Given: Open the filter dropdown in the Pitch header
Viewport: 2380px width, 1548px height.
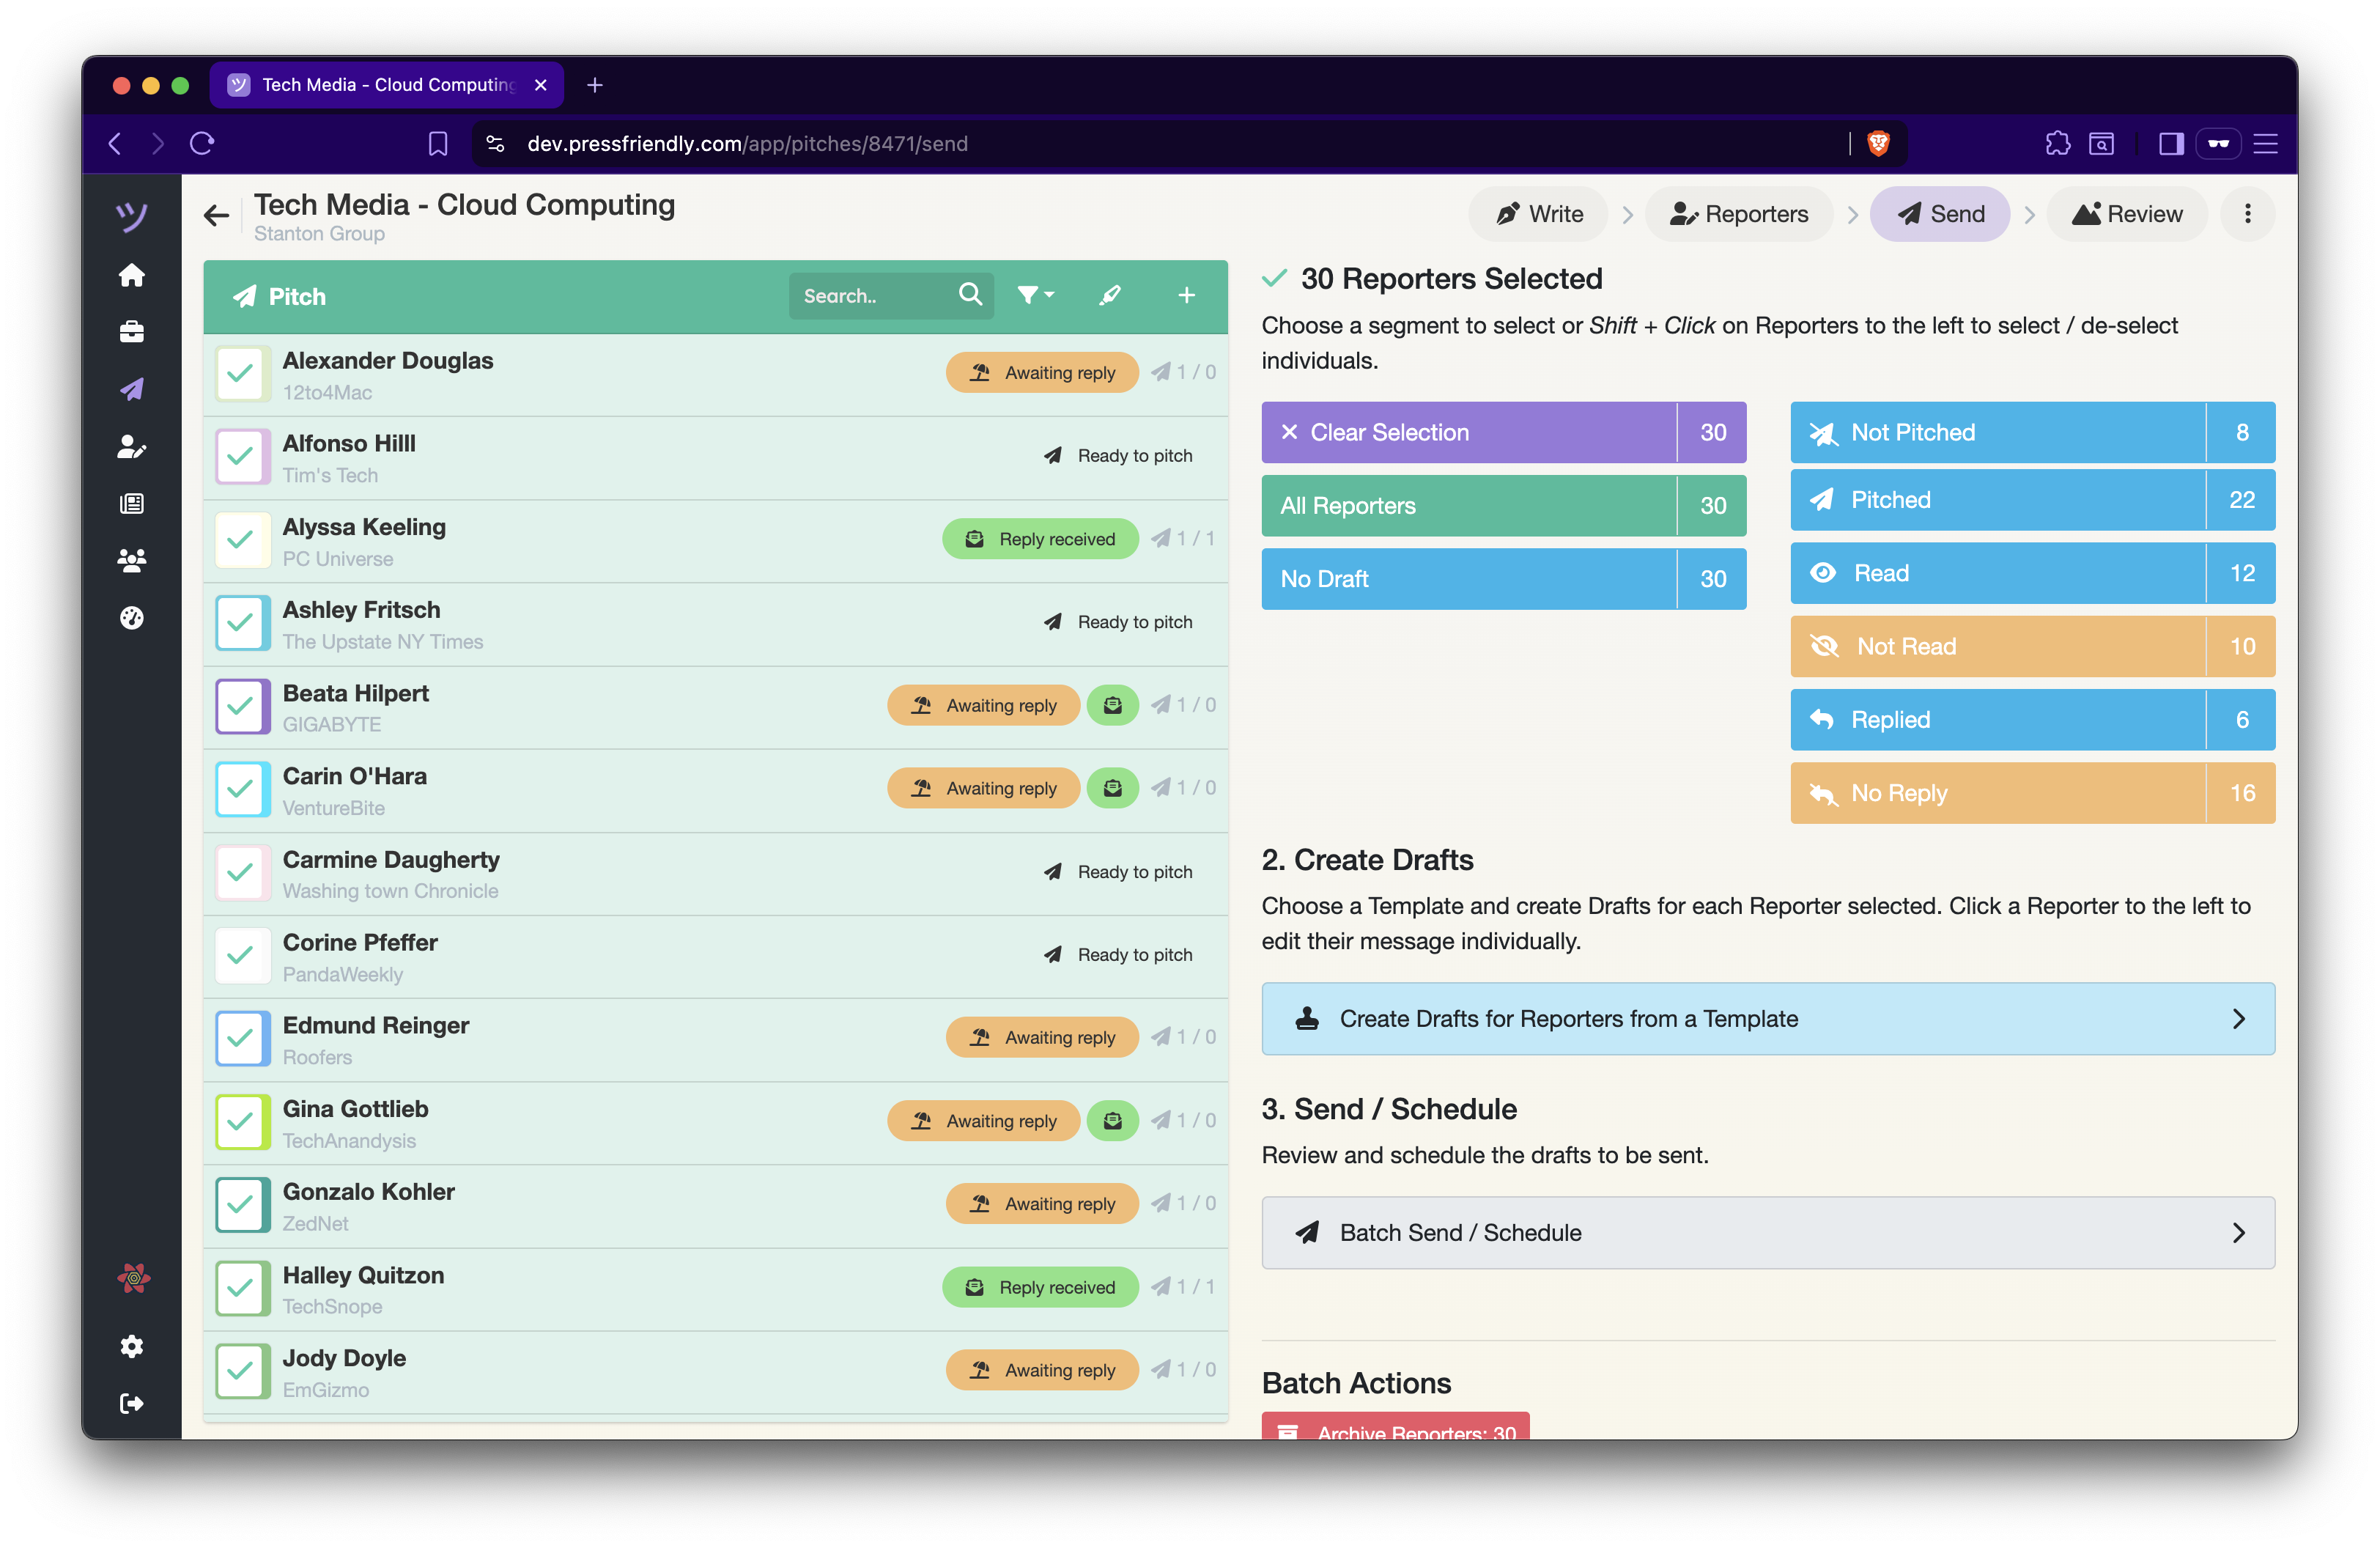Looking at the screenshot, I should click(x=1035, y=294).
